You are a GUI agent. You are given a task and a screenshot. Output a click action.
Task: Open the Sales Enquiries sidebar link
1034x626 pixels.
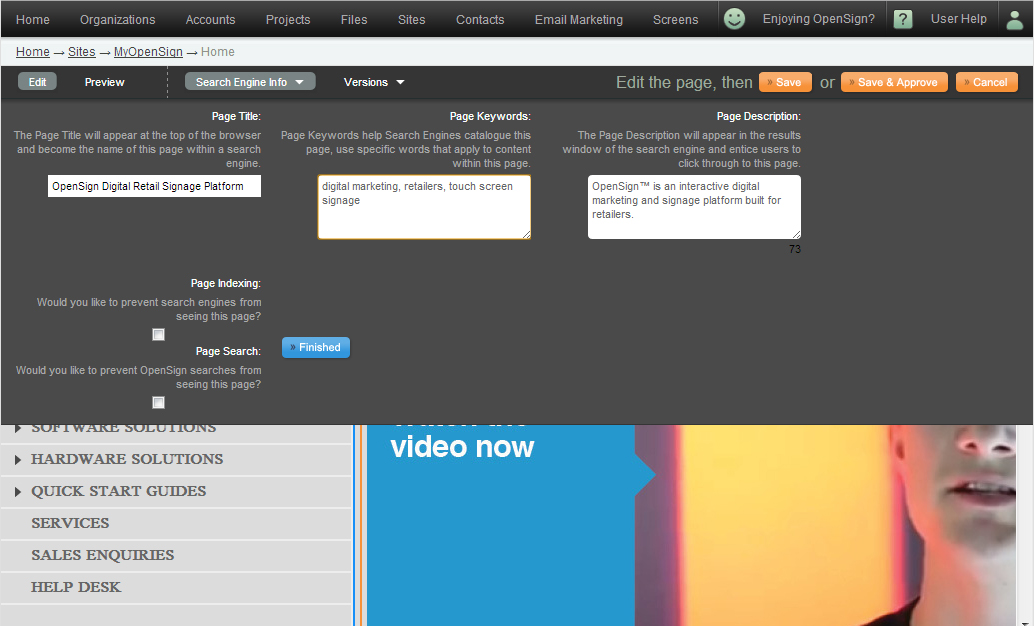coord(102,555)
